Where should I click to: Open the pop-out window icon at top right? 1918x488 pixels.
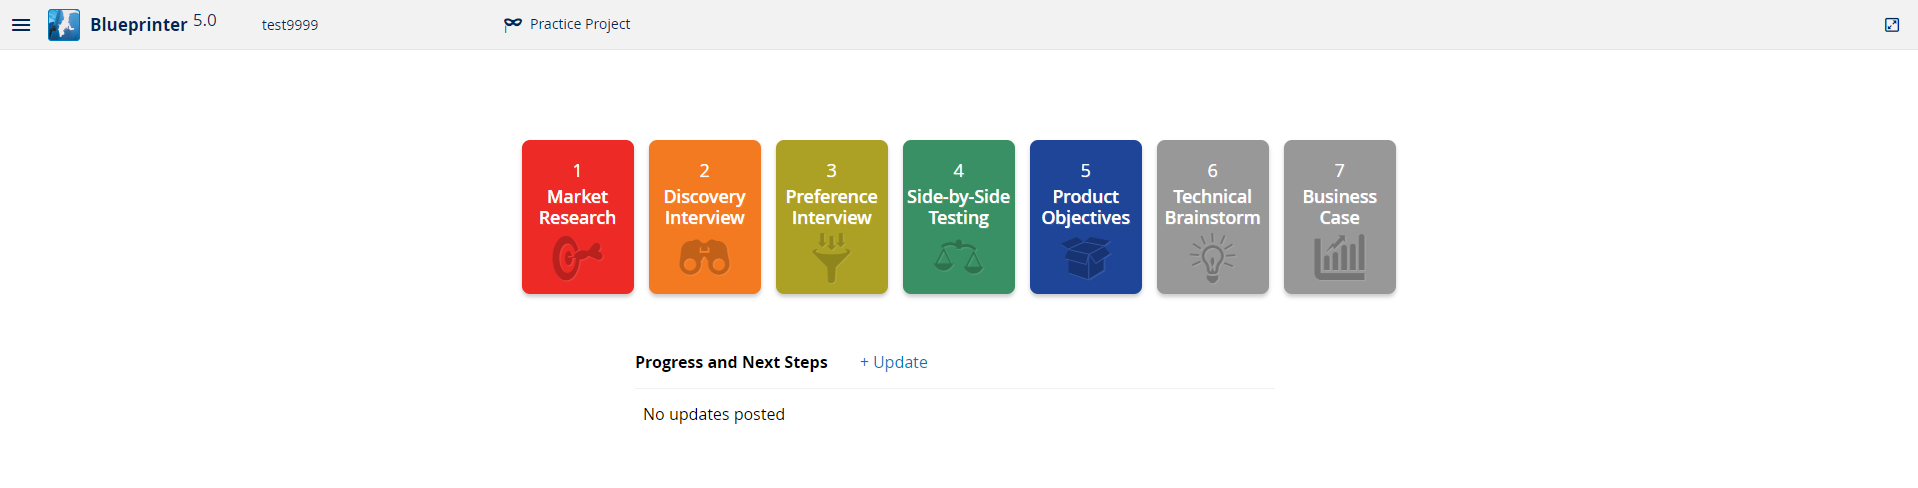[x=1892, y=25]
